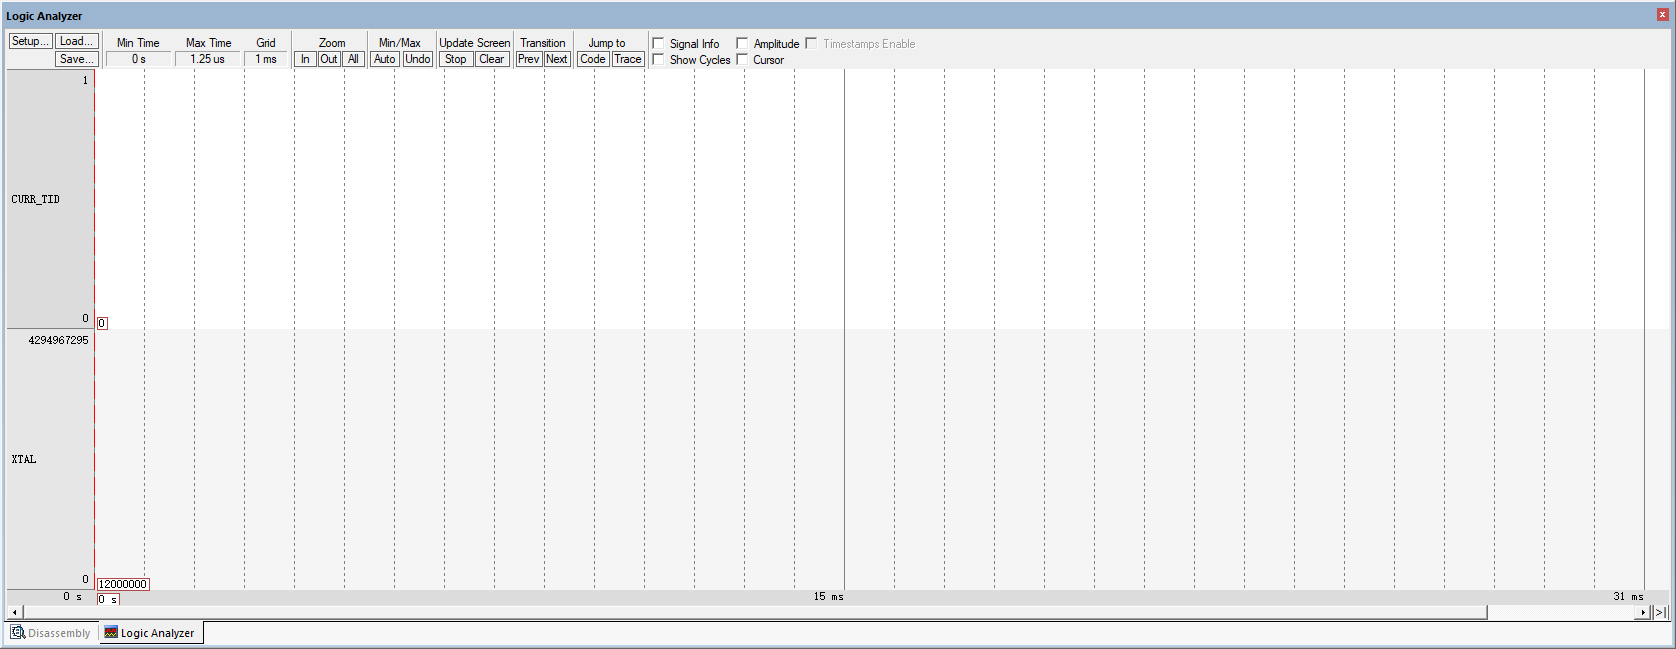Jump to Code
The image size is (1676, 649).
(x=593, y=59)
